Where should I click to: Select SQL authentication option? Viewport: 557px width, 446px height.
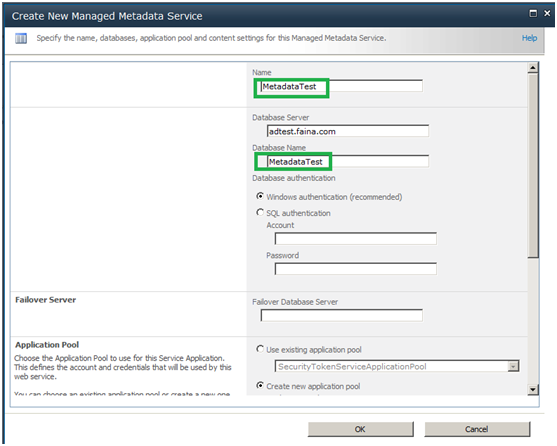(260, 212)
